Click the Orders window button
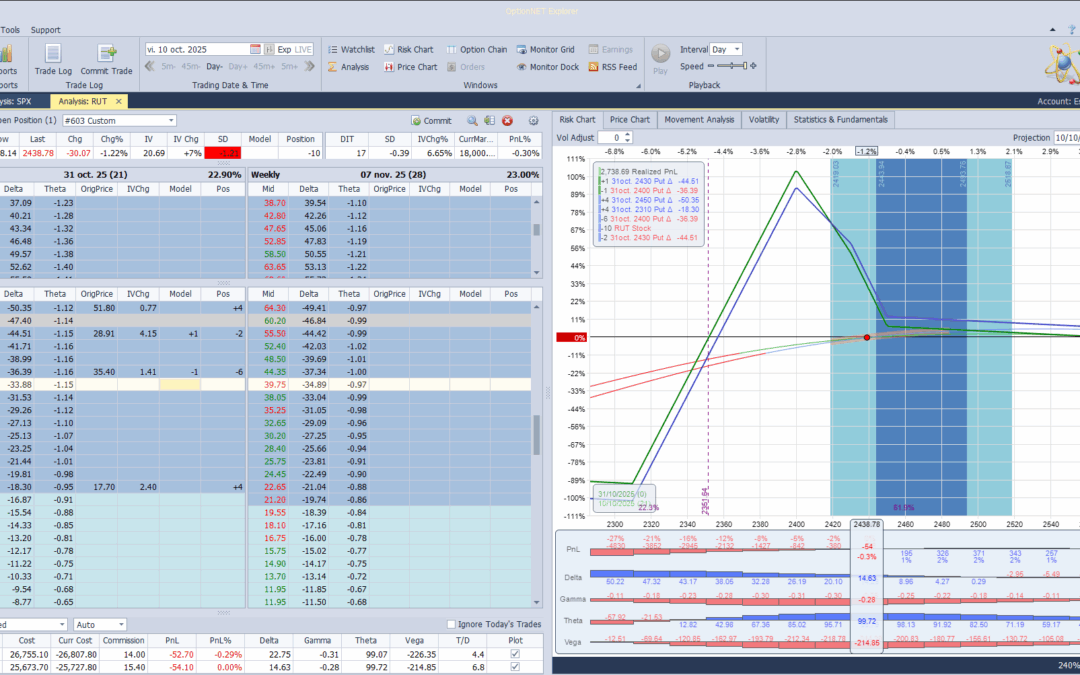This screenshot has height=675, width=1080. [x=466, y=67]
